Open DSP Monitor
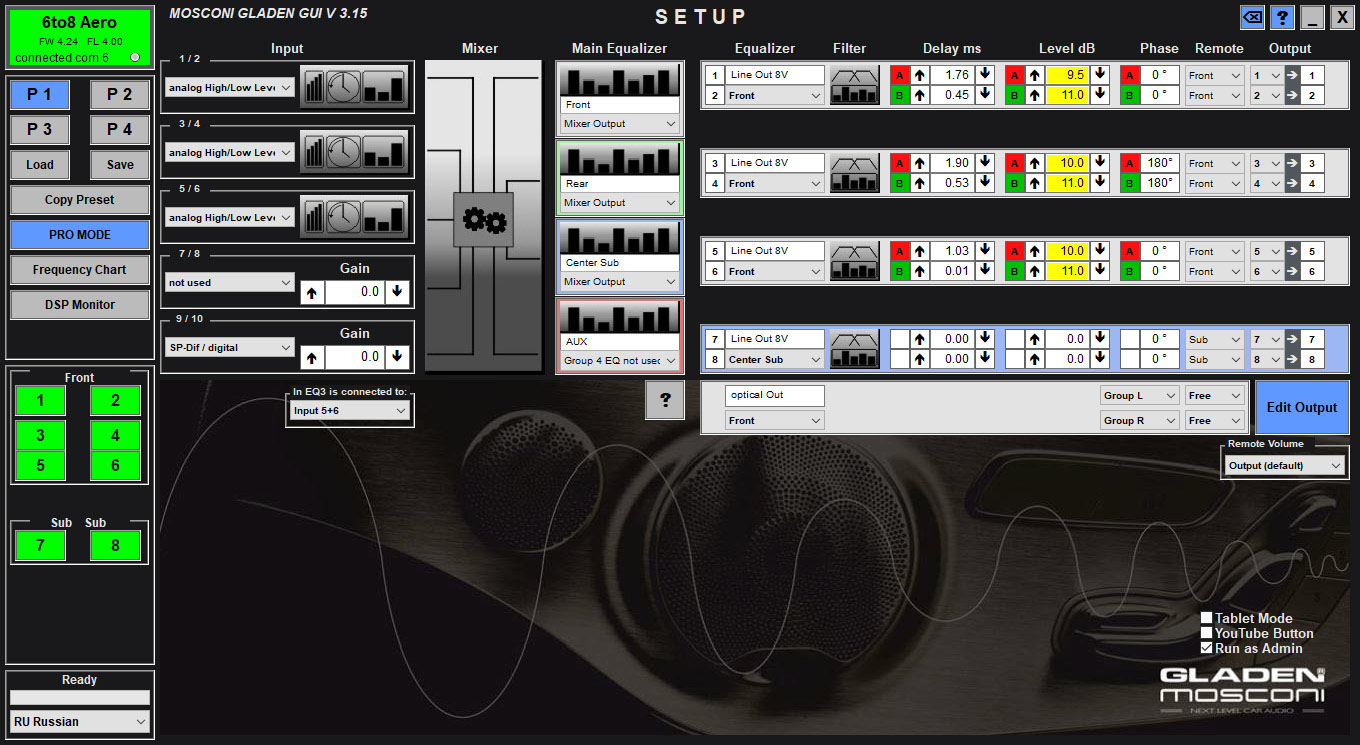Viewport: 1360px width, 745px height. click(x=80, y=304)
